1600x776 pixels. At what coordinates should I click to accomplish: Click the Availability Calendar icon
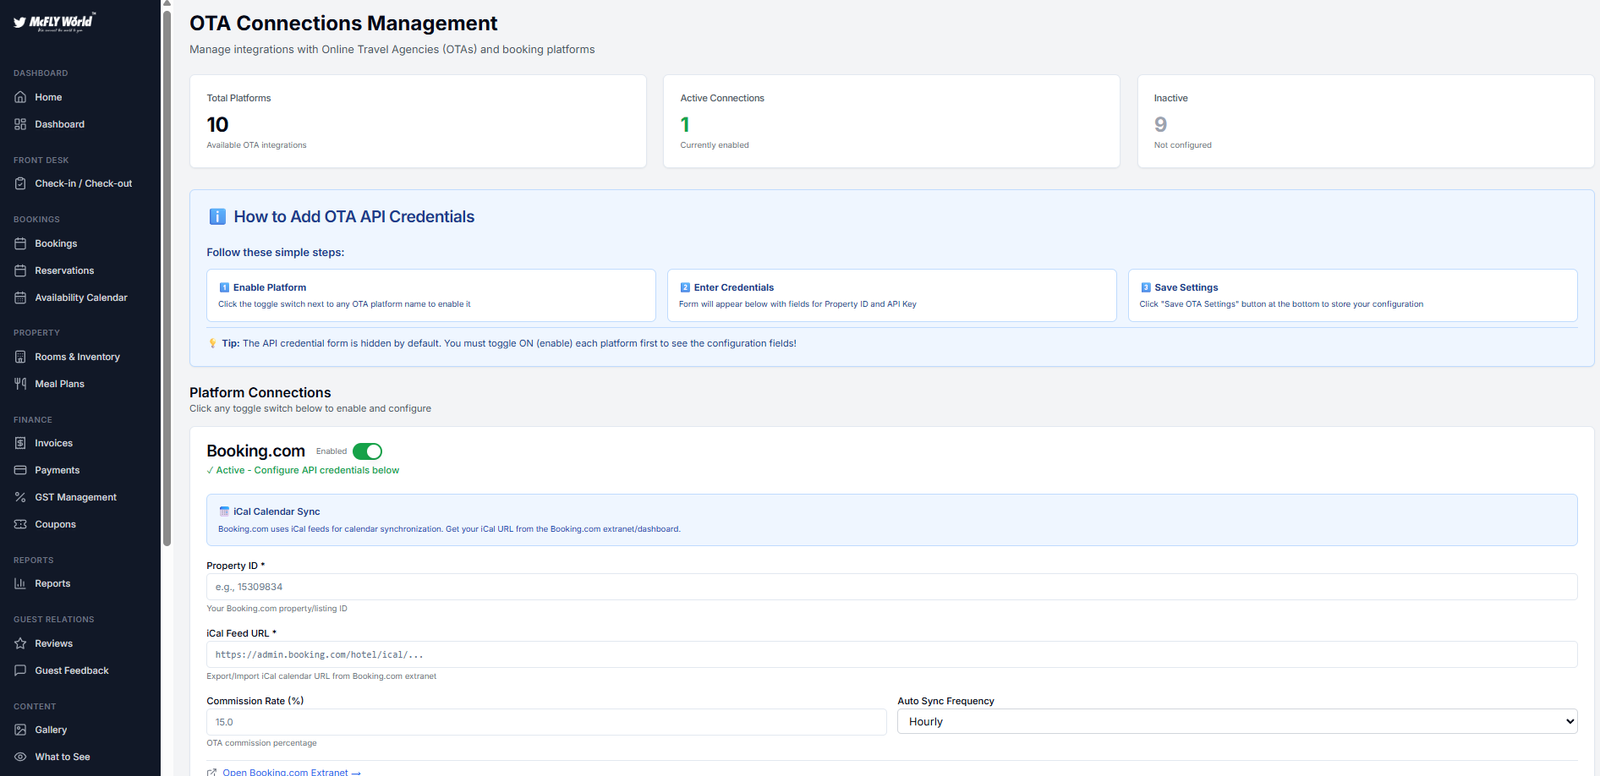[20, 297]
